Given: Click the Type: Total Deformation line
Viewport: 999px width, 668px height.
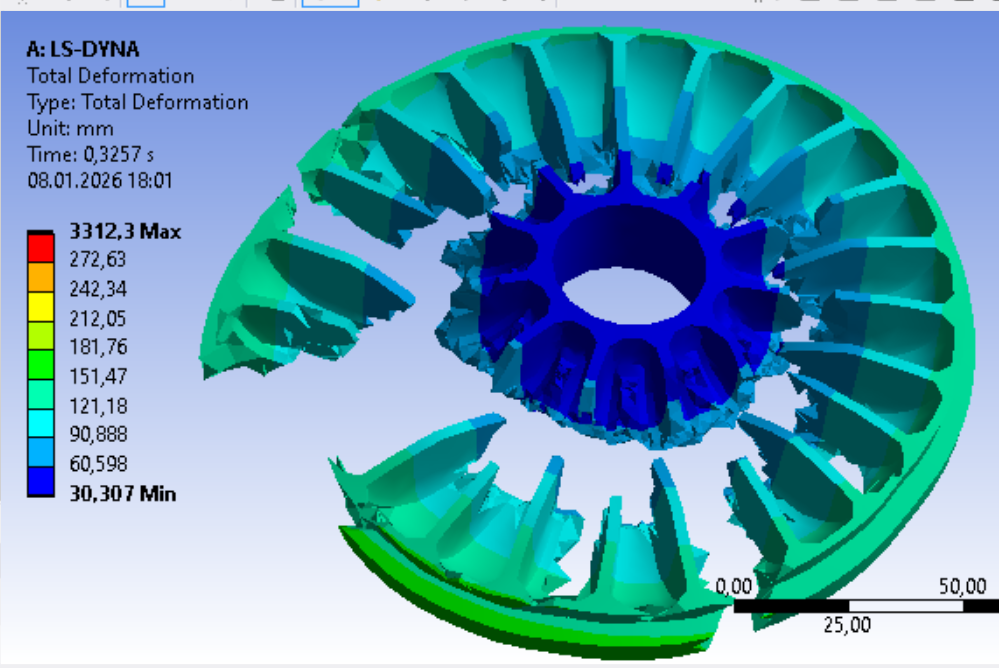Looking at the screenshot, I should [x=137, y=102].
